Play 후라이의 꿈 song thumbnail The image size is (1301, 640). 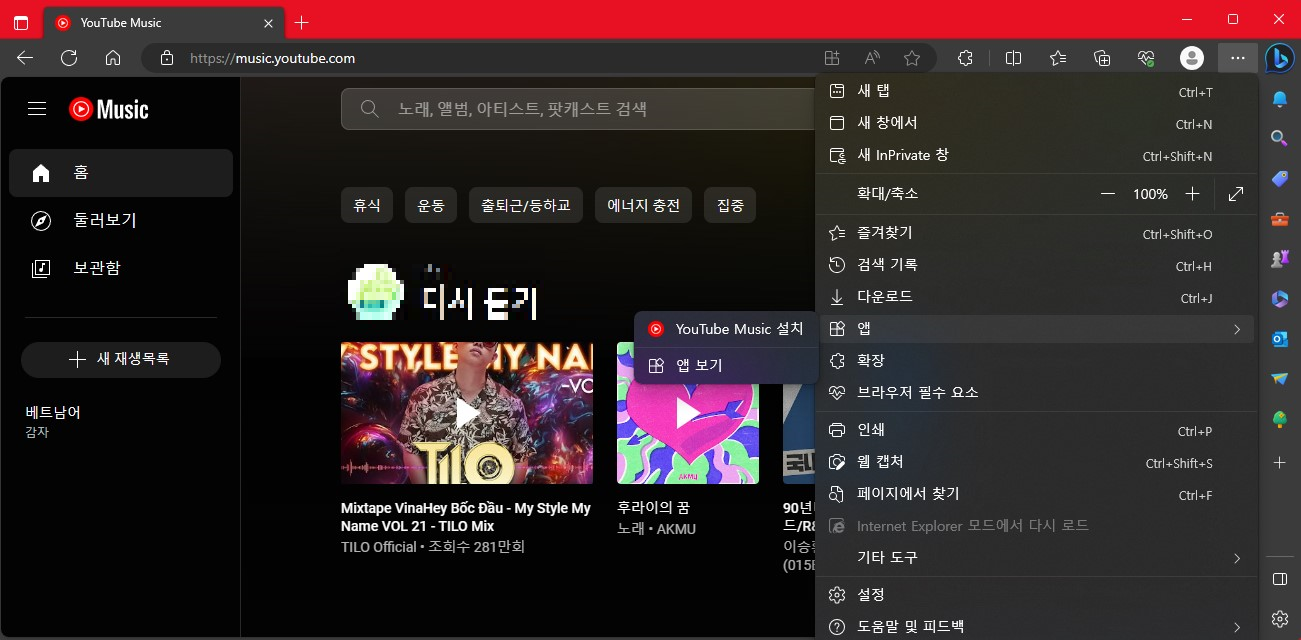coord(688,413)
